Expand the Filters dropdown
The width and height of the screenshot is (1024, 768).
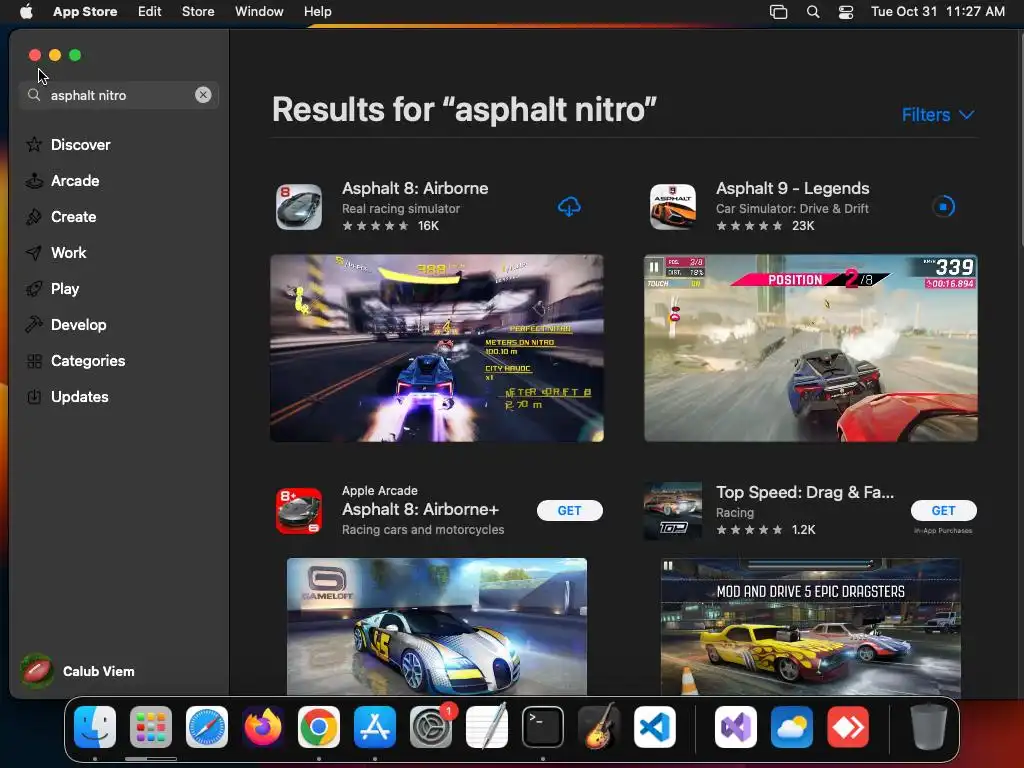[938, 115]
